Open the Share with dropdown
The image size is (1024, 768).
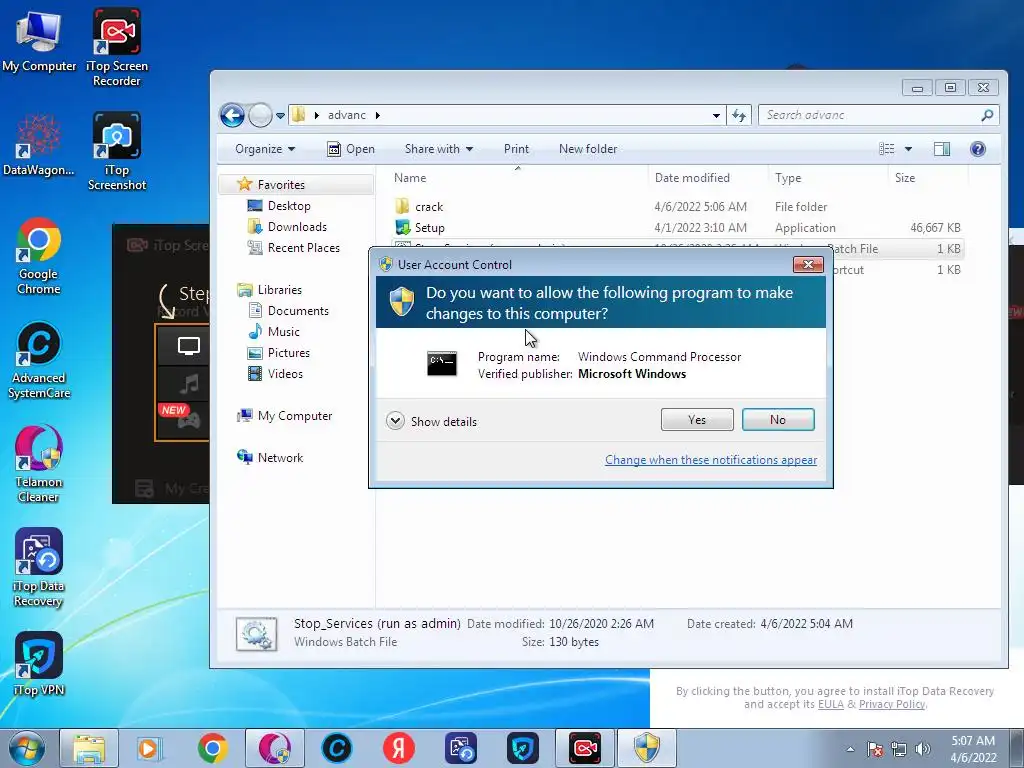438,149
